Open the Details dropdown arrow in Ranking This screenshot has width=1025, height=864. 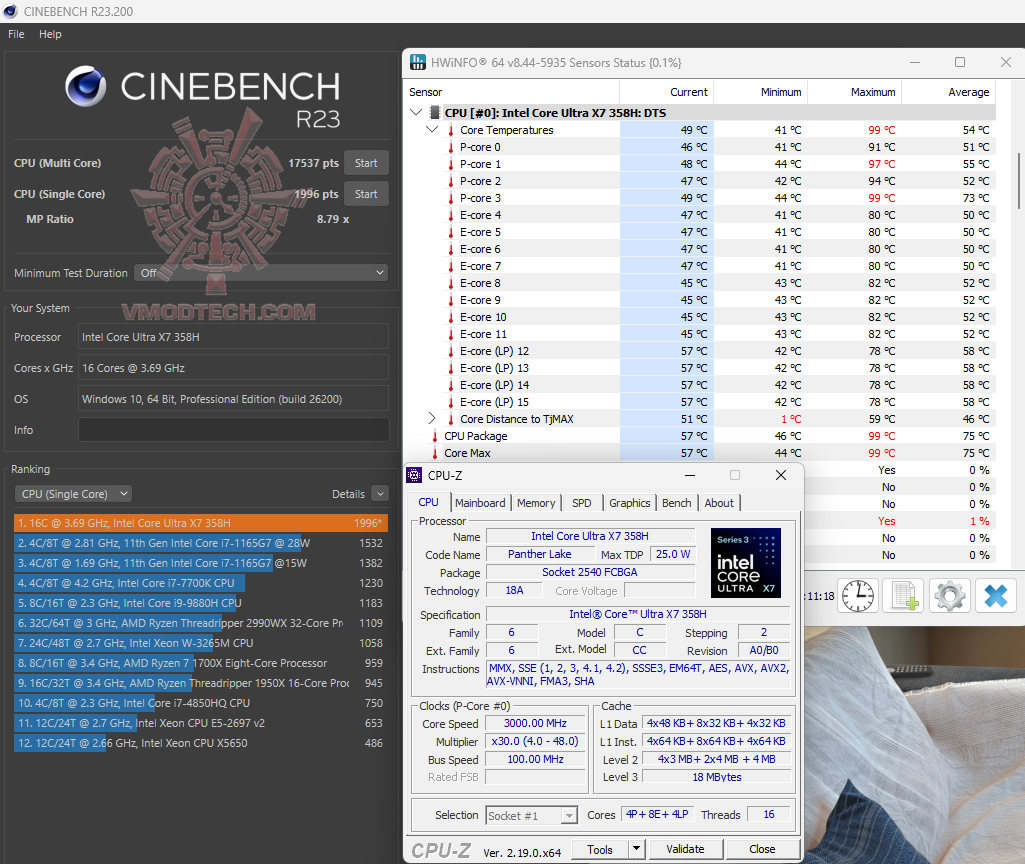click(x=380, y=493)
